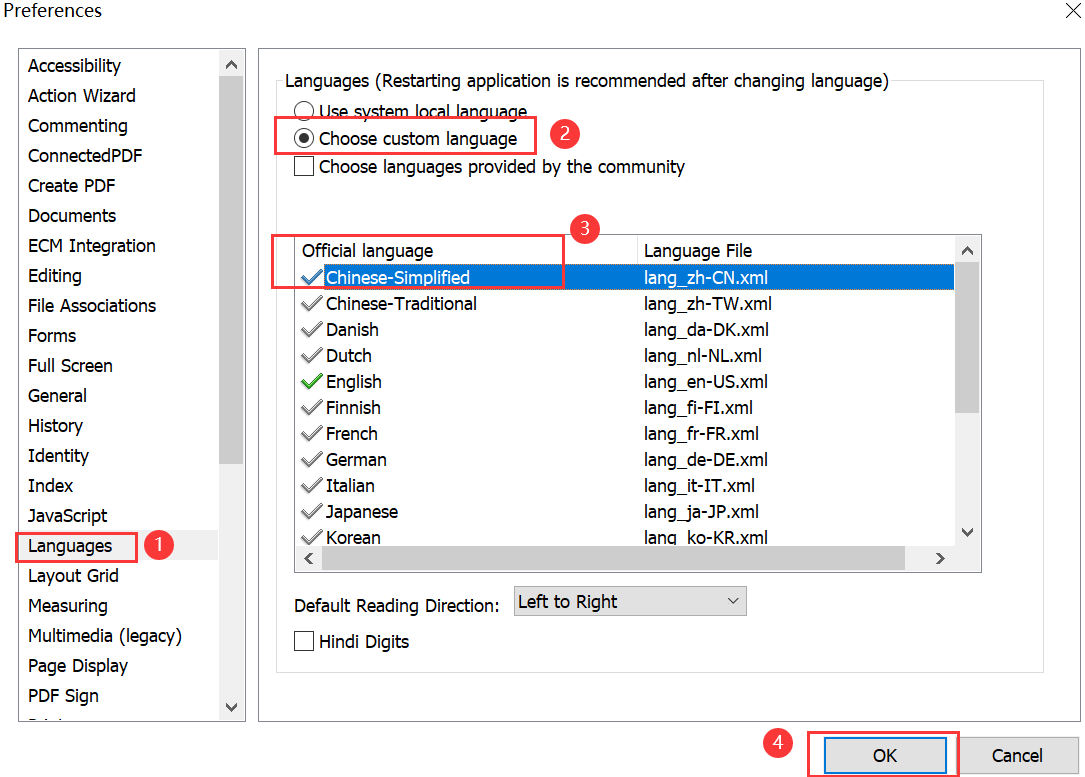Open the Default Reading Direction dropdown
The width and height of the screenshot is (1085, 777).
pyautogui.click(x=630, y=601)
